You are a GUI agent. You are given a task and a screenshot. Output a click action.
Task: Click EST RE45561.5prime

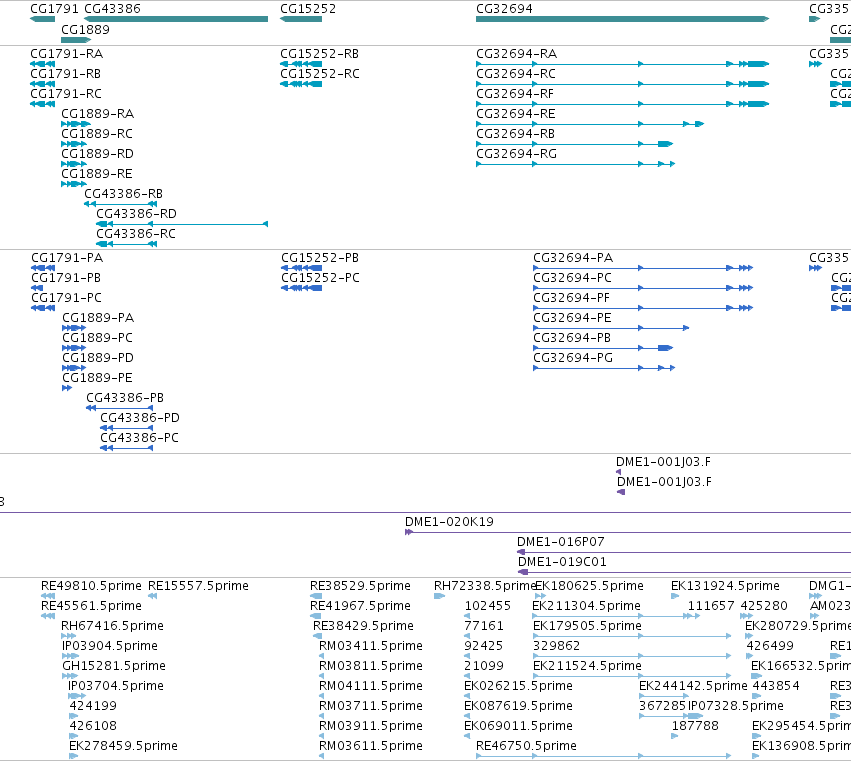(91, 606)
